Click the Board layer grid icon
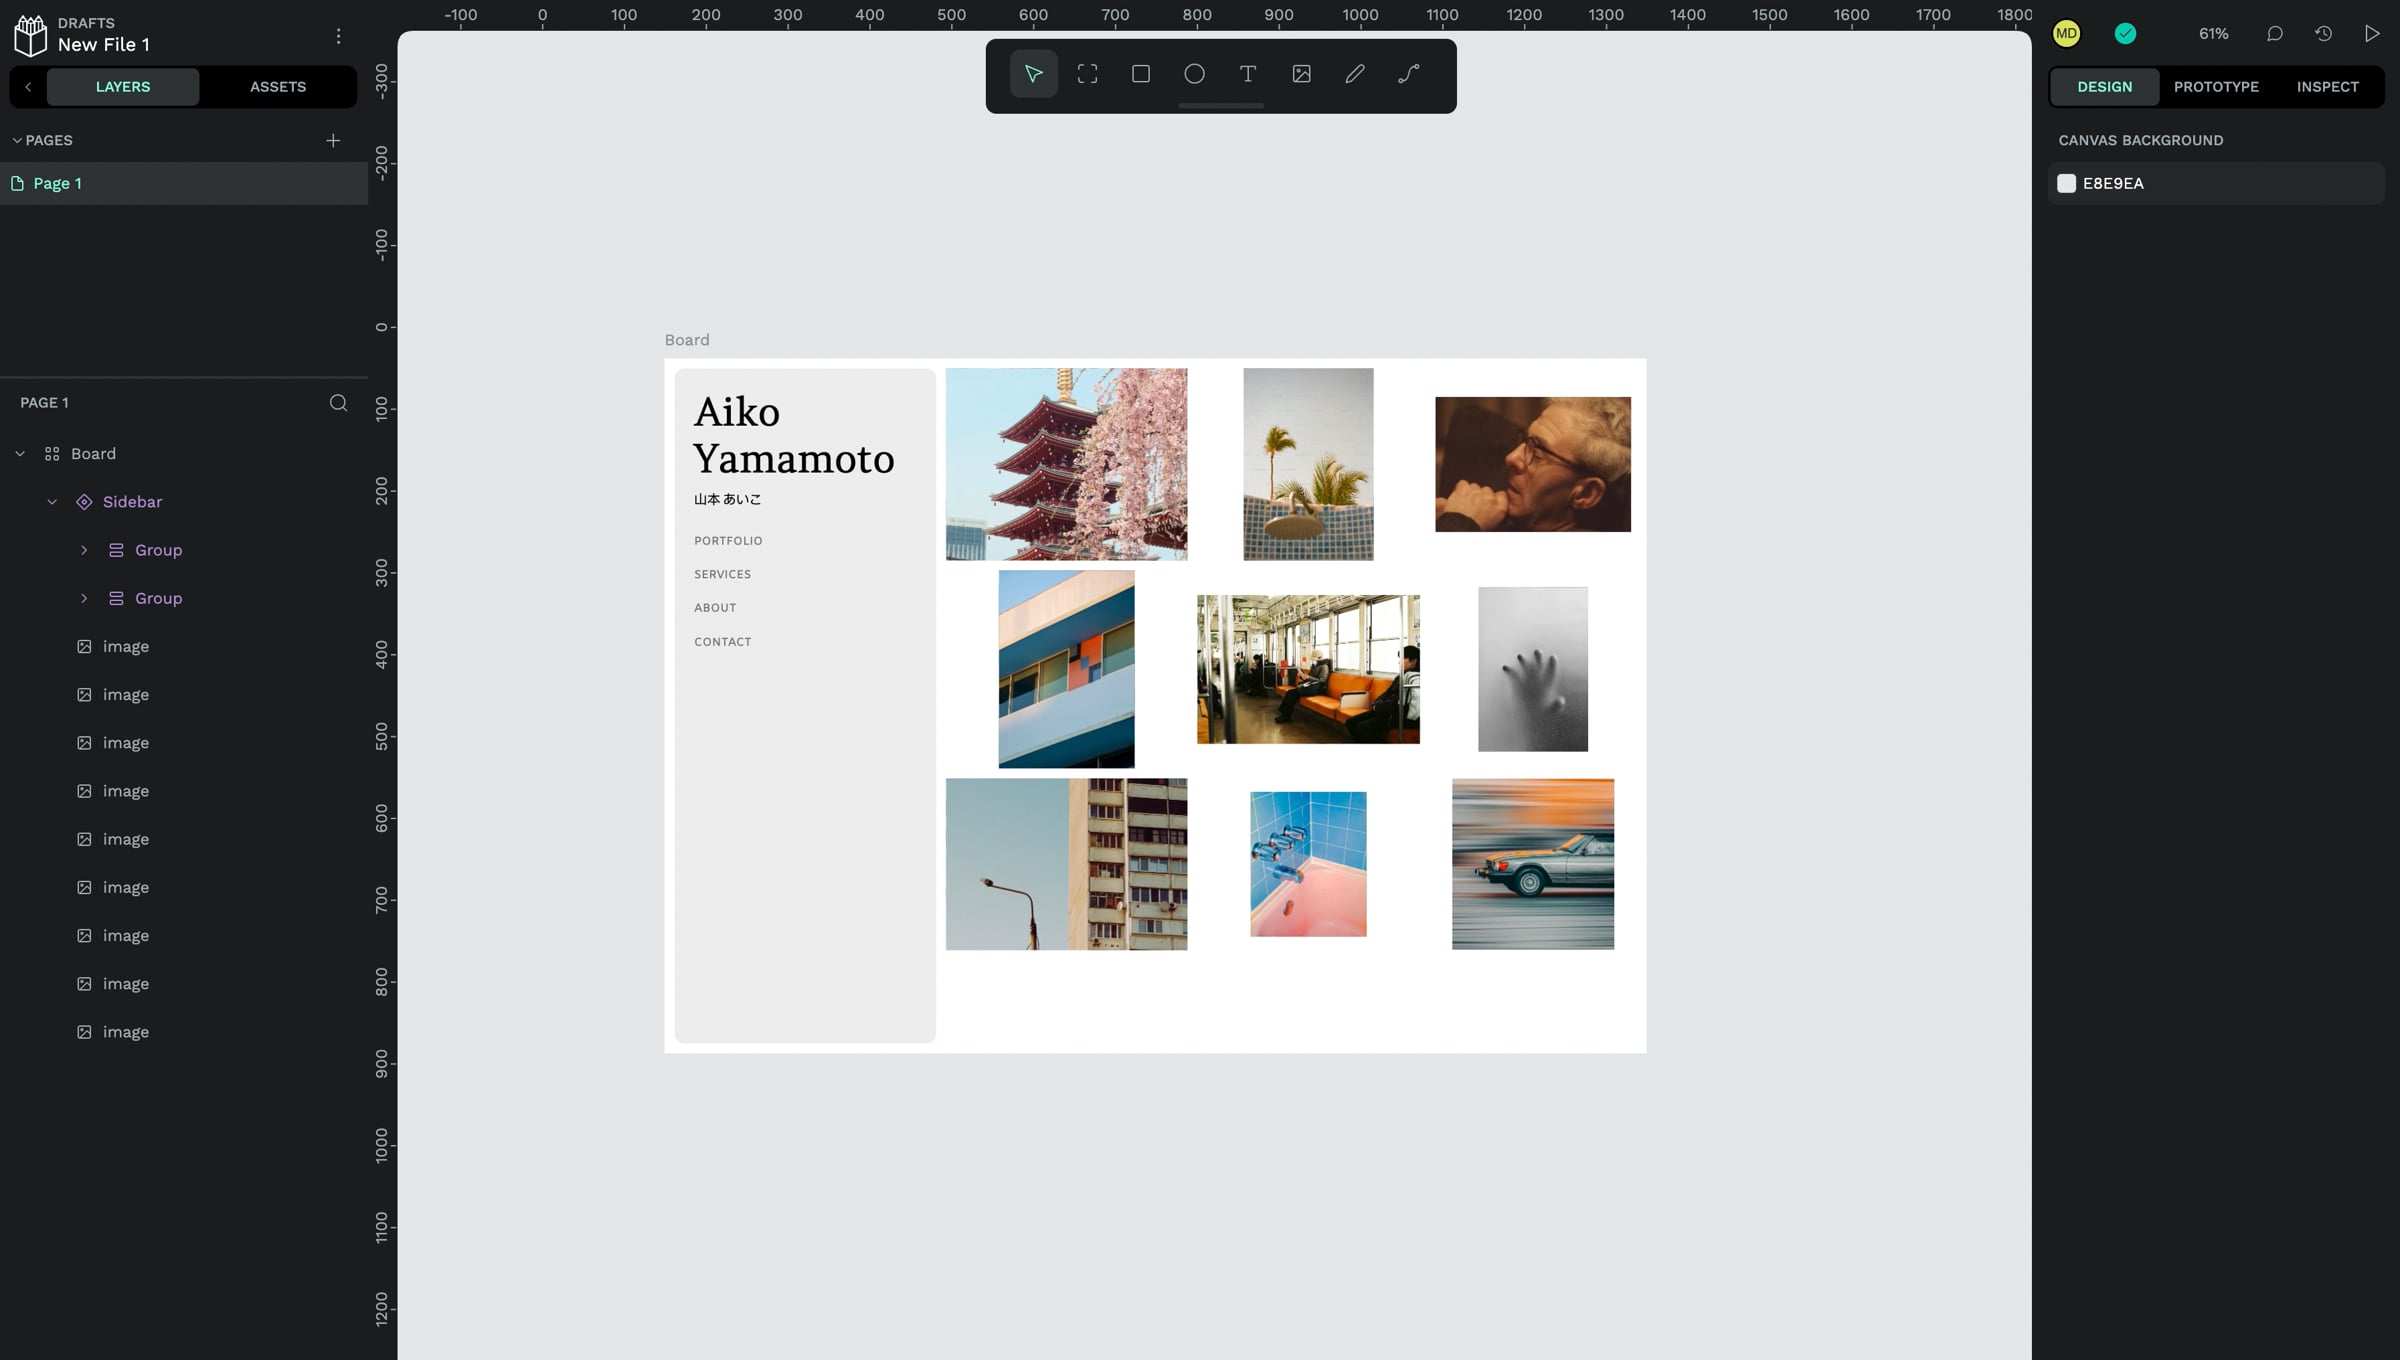 (x=52, y=454)
